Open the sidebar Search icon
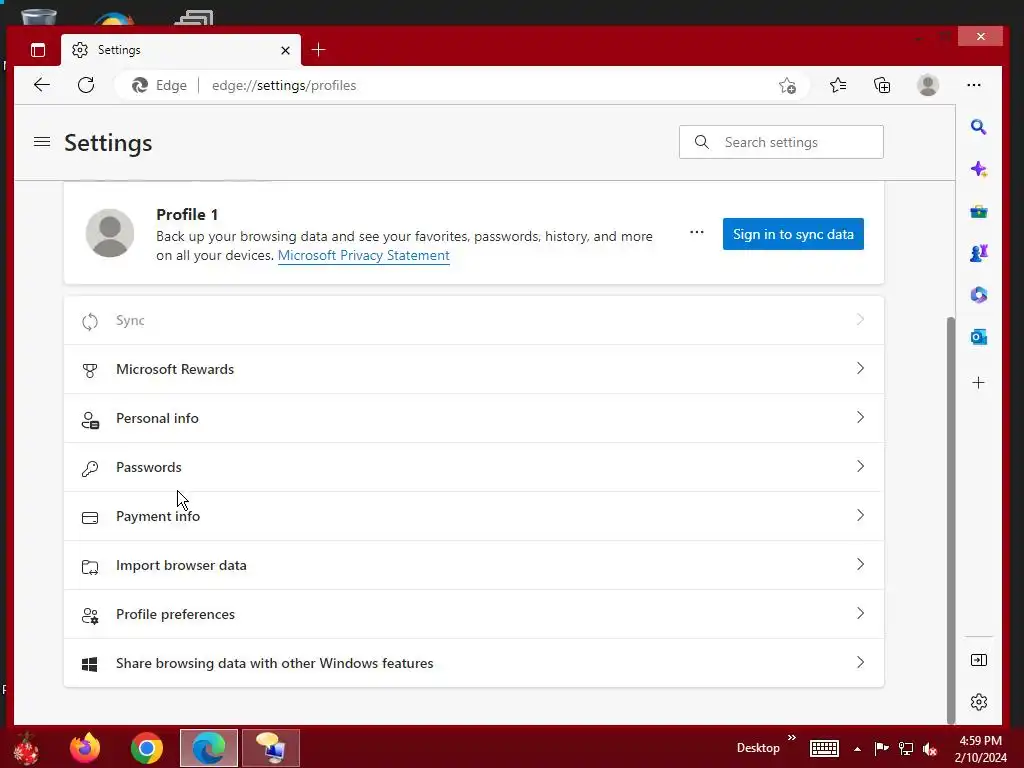Screen dimensions: 1024x768 point(978,127)
